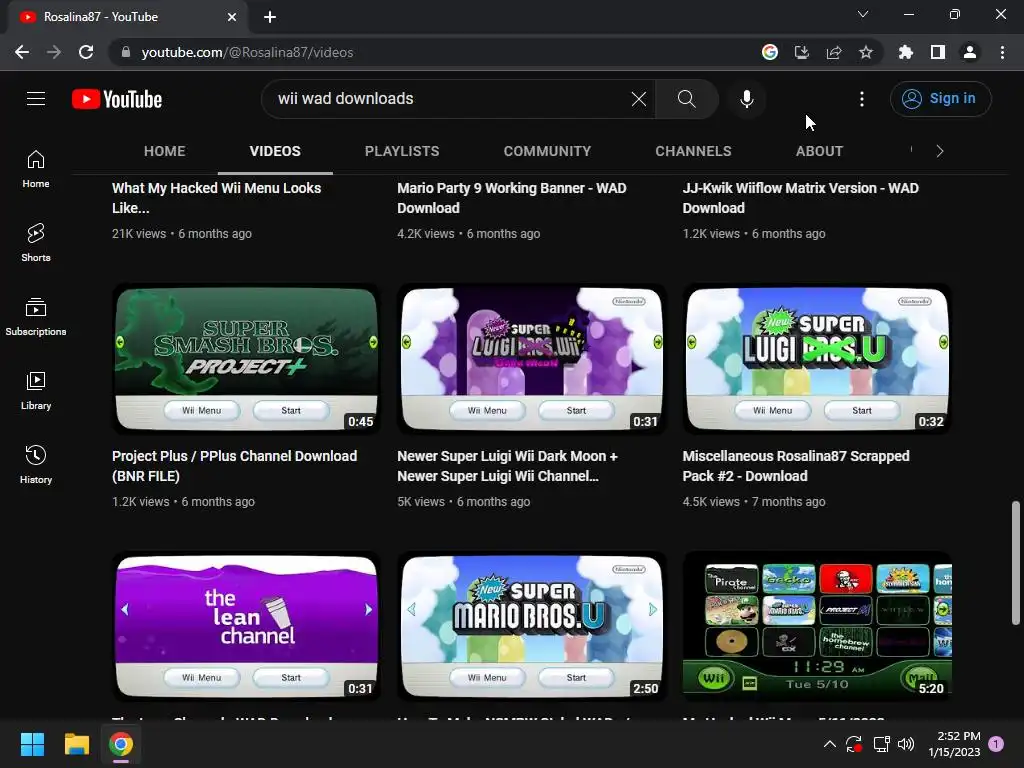The width and height of the screenshot is (1024, 768).
Task: Open Chrome's three-dot menu
Action: tap(1002, 52)
